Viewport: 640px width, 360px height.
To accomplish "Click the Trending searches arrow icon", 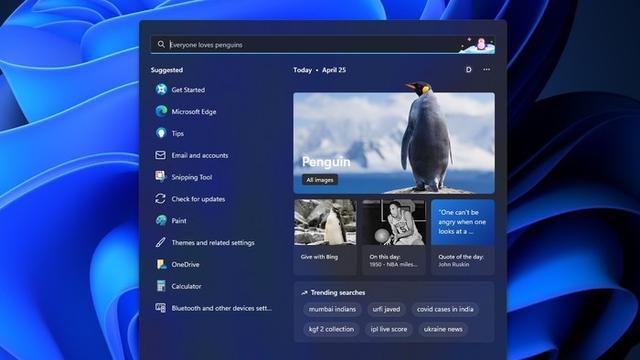I will pyautogui.click(x=304, y=293).
